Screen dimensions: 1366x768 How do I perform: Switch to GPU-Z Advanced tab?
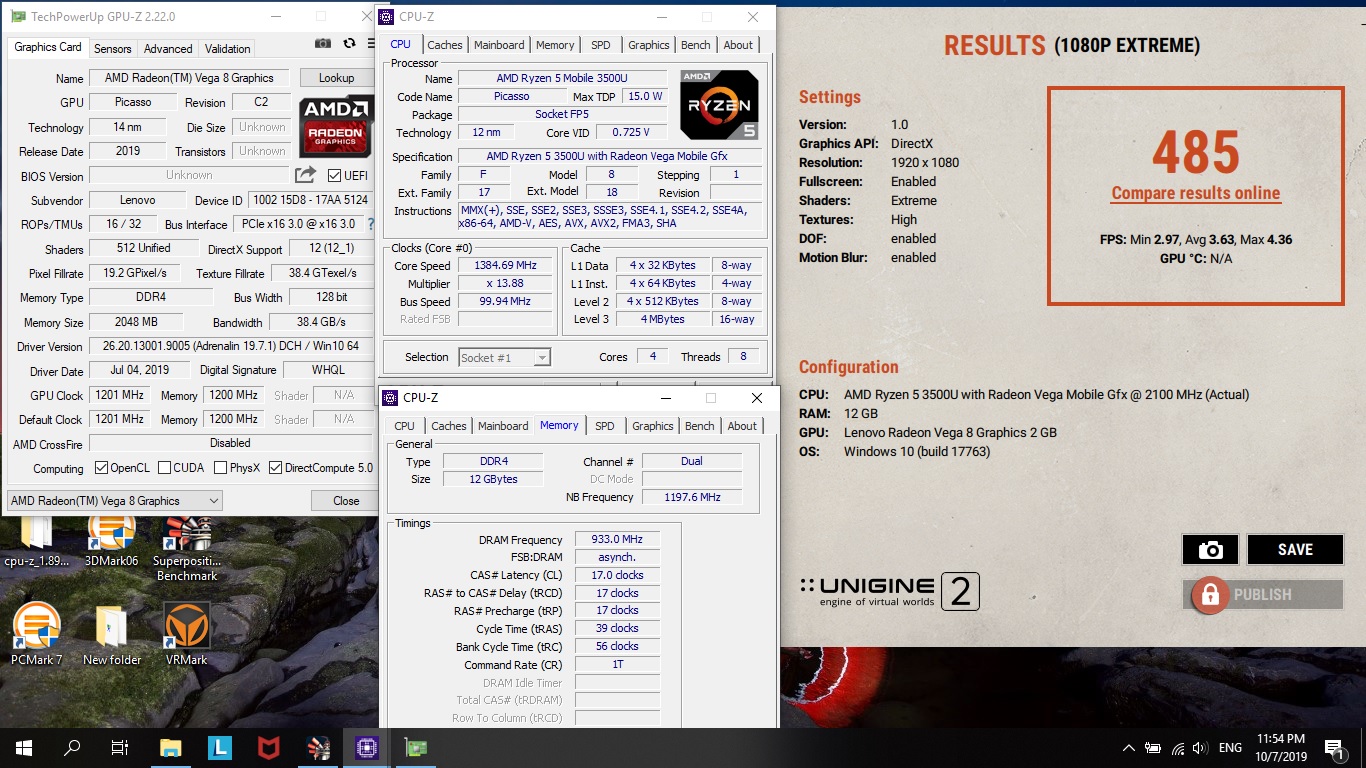168,48
